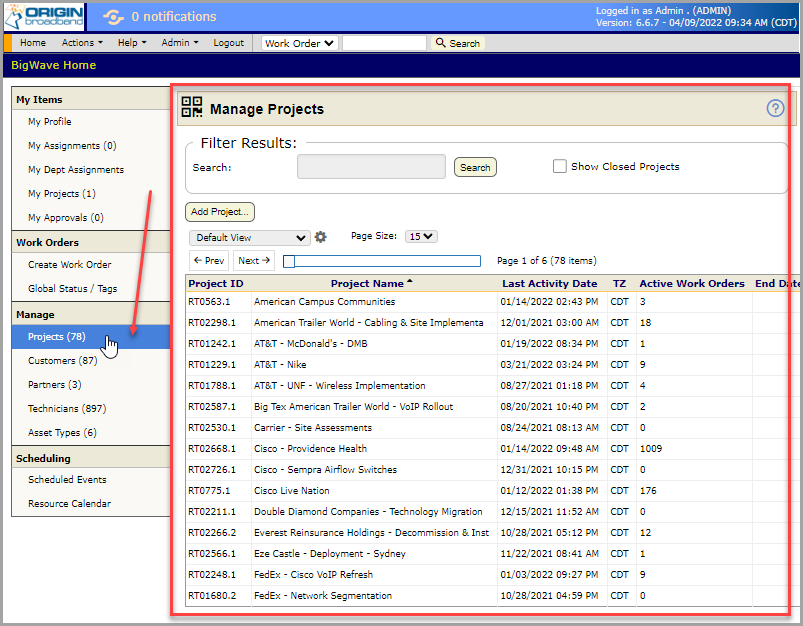The height and width of the screenshot is (626, 803).
Task: Select Carrier - Site Assessments project
Action: (x=313, y=428)
